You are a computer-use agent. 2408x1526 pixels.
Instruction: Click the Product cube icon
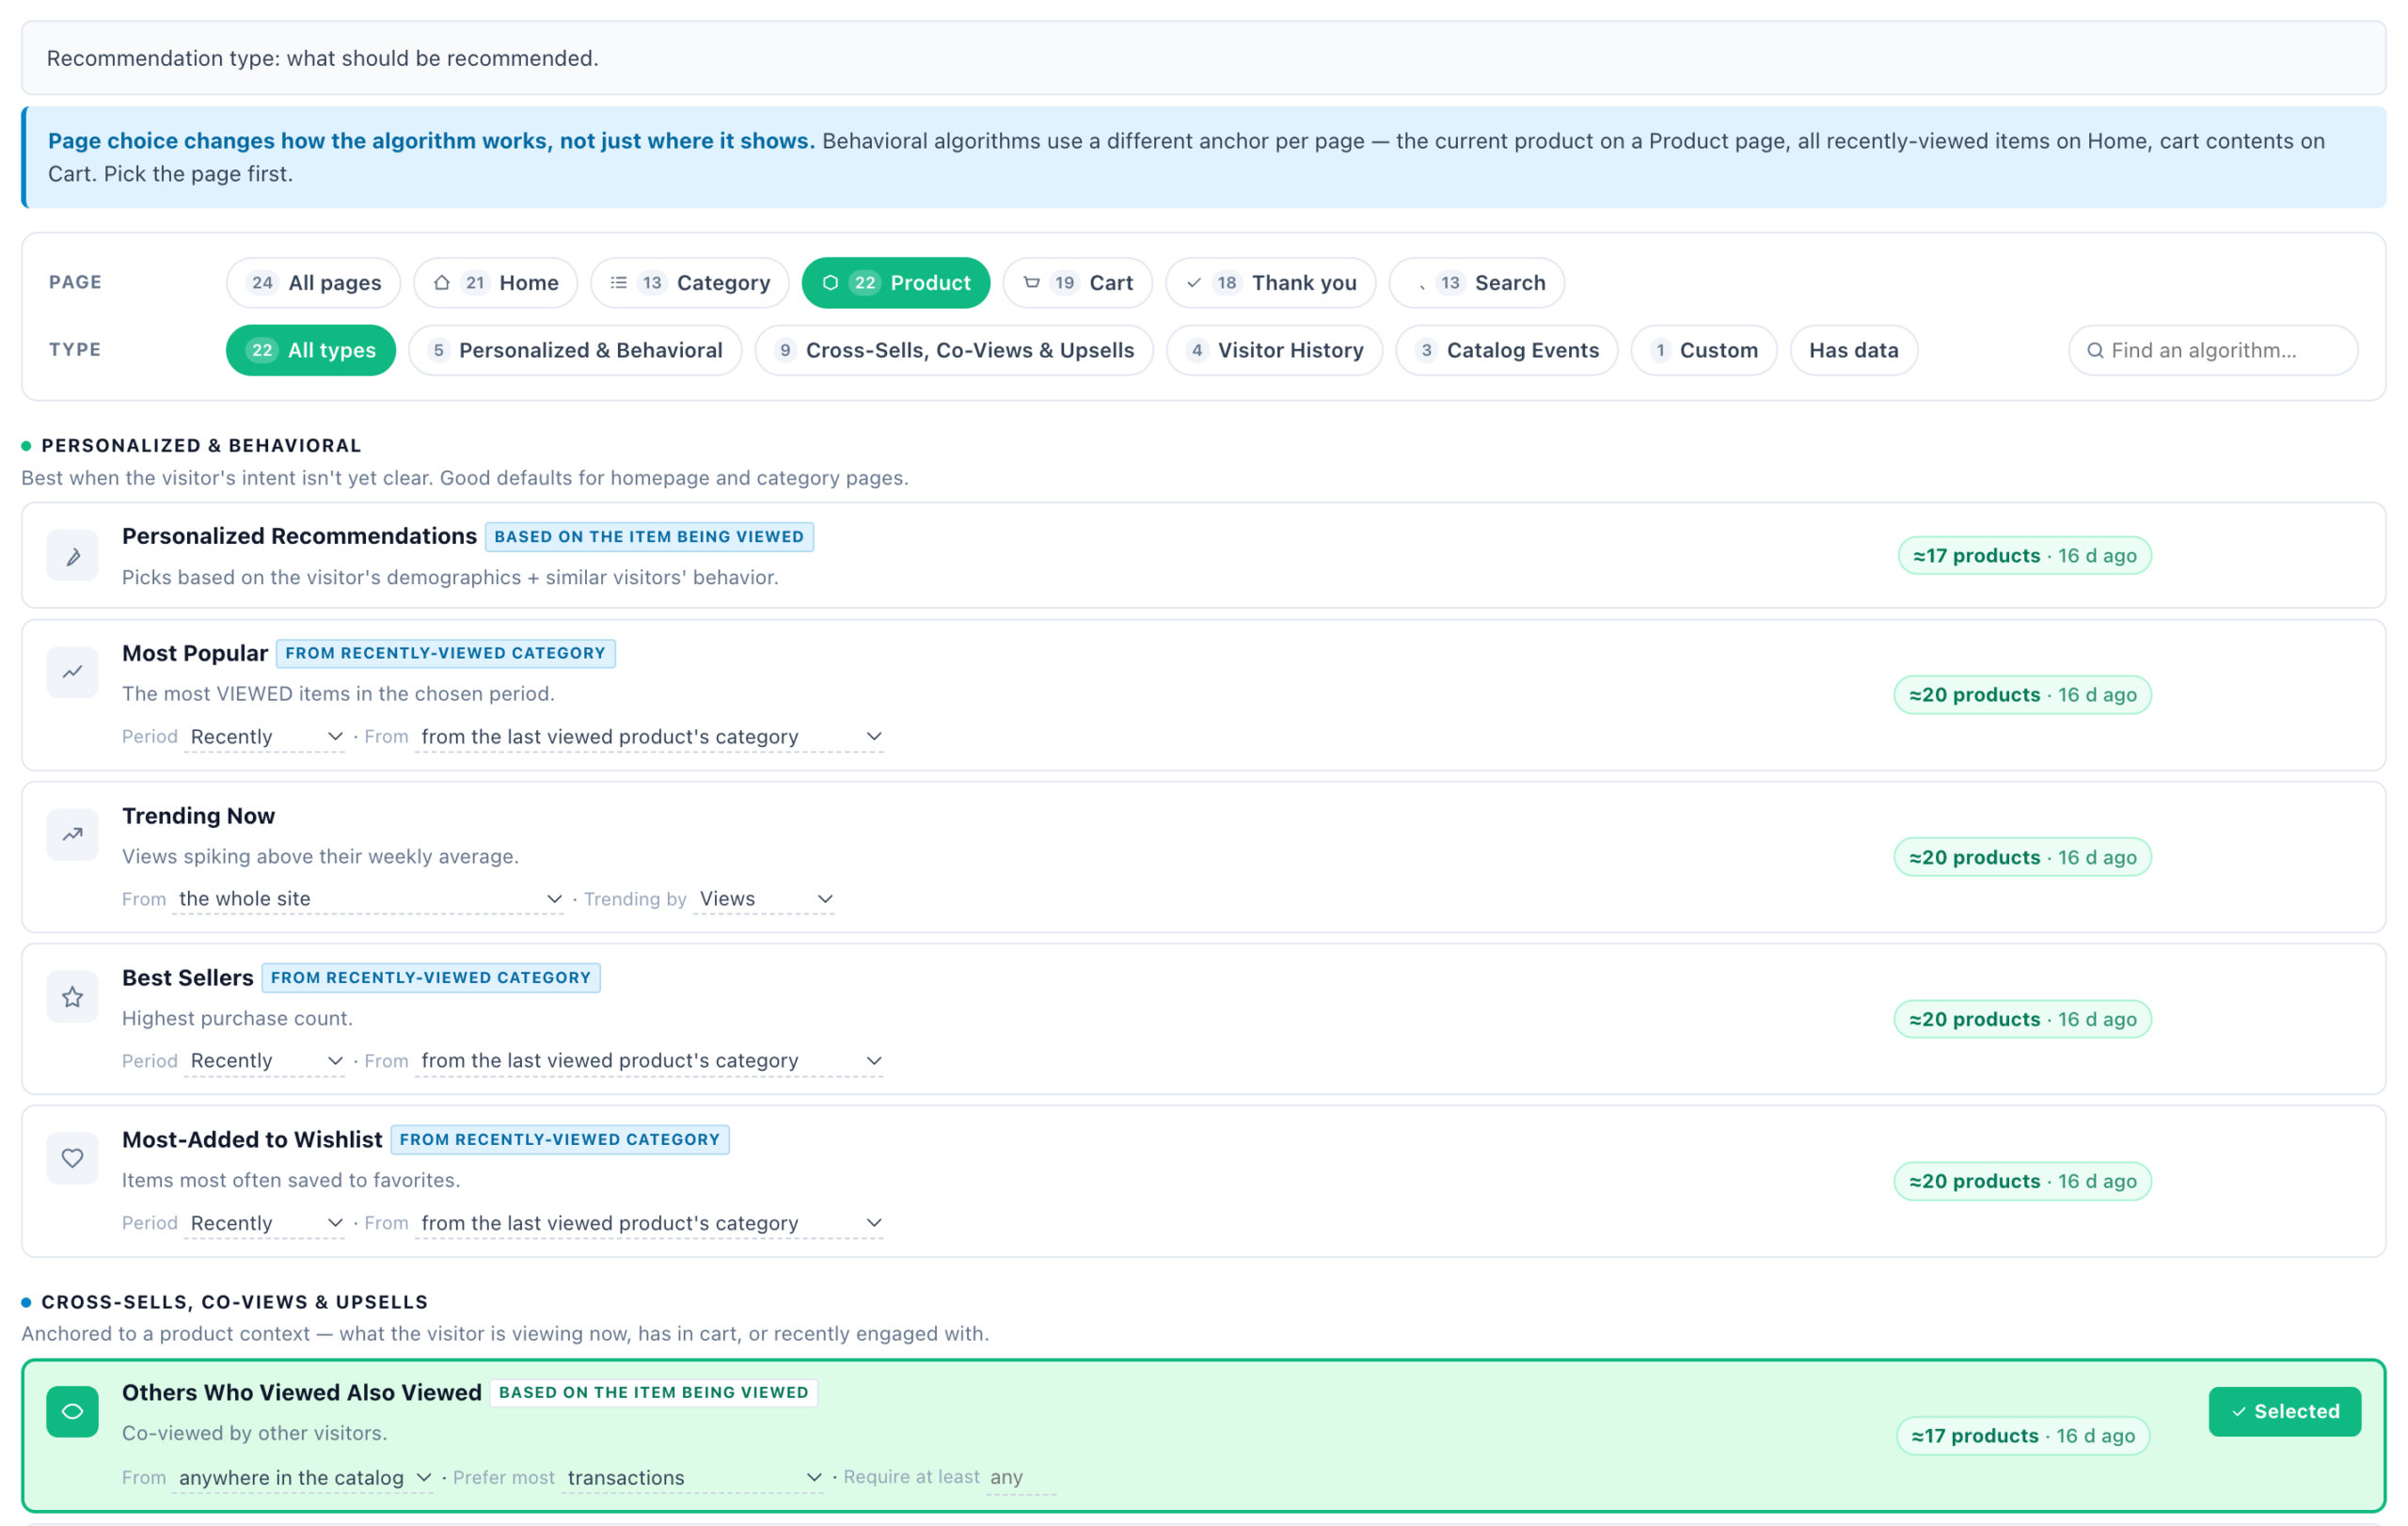(830, 283)
